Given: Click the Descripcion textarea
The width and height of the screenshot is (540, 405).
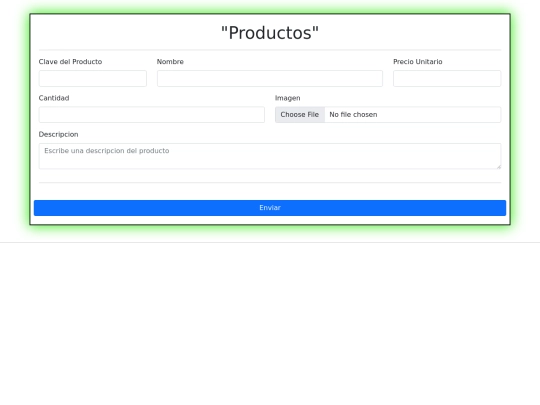Looking at the screenshot, I should 270,156.
